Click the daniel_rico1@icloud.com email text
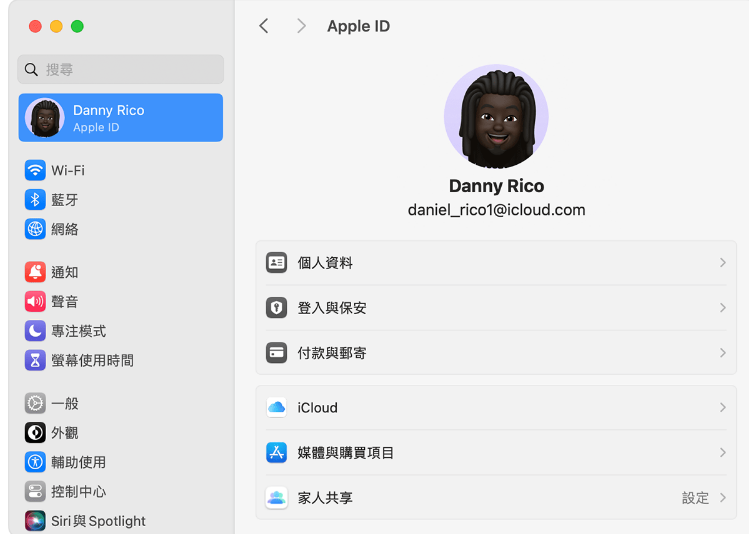749x534 pixels. (496, 210)
